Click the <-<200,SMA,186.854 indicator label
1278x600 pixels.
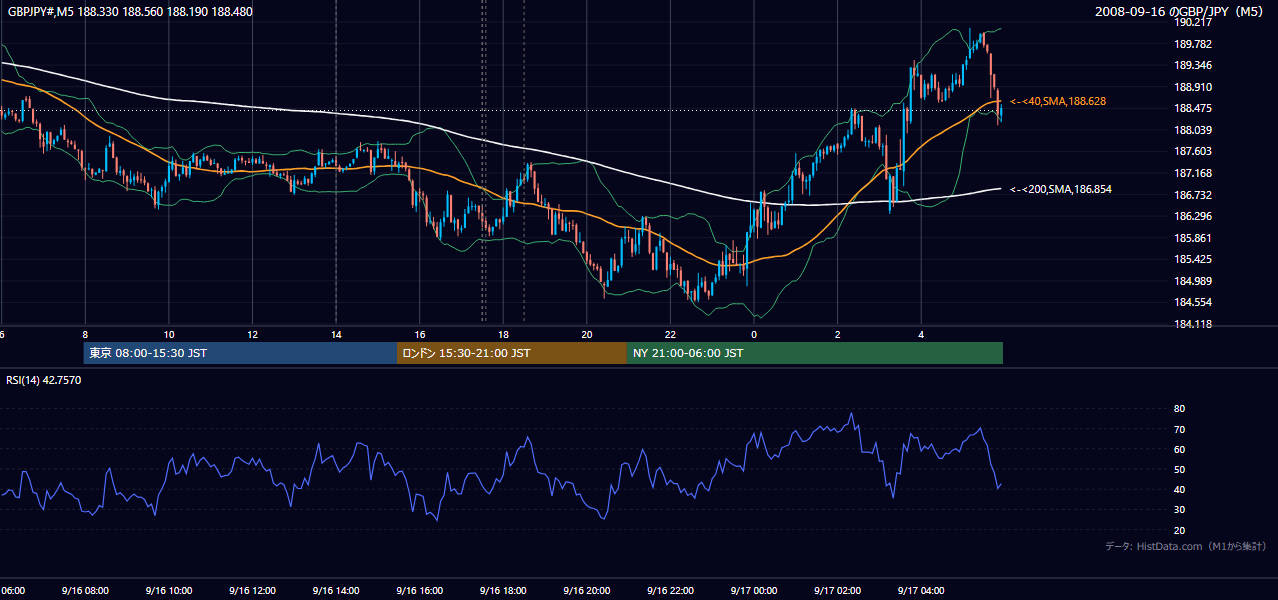pos(1061,189)
